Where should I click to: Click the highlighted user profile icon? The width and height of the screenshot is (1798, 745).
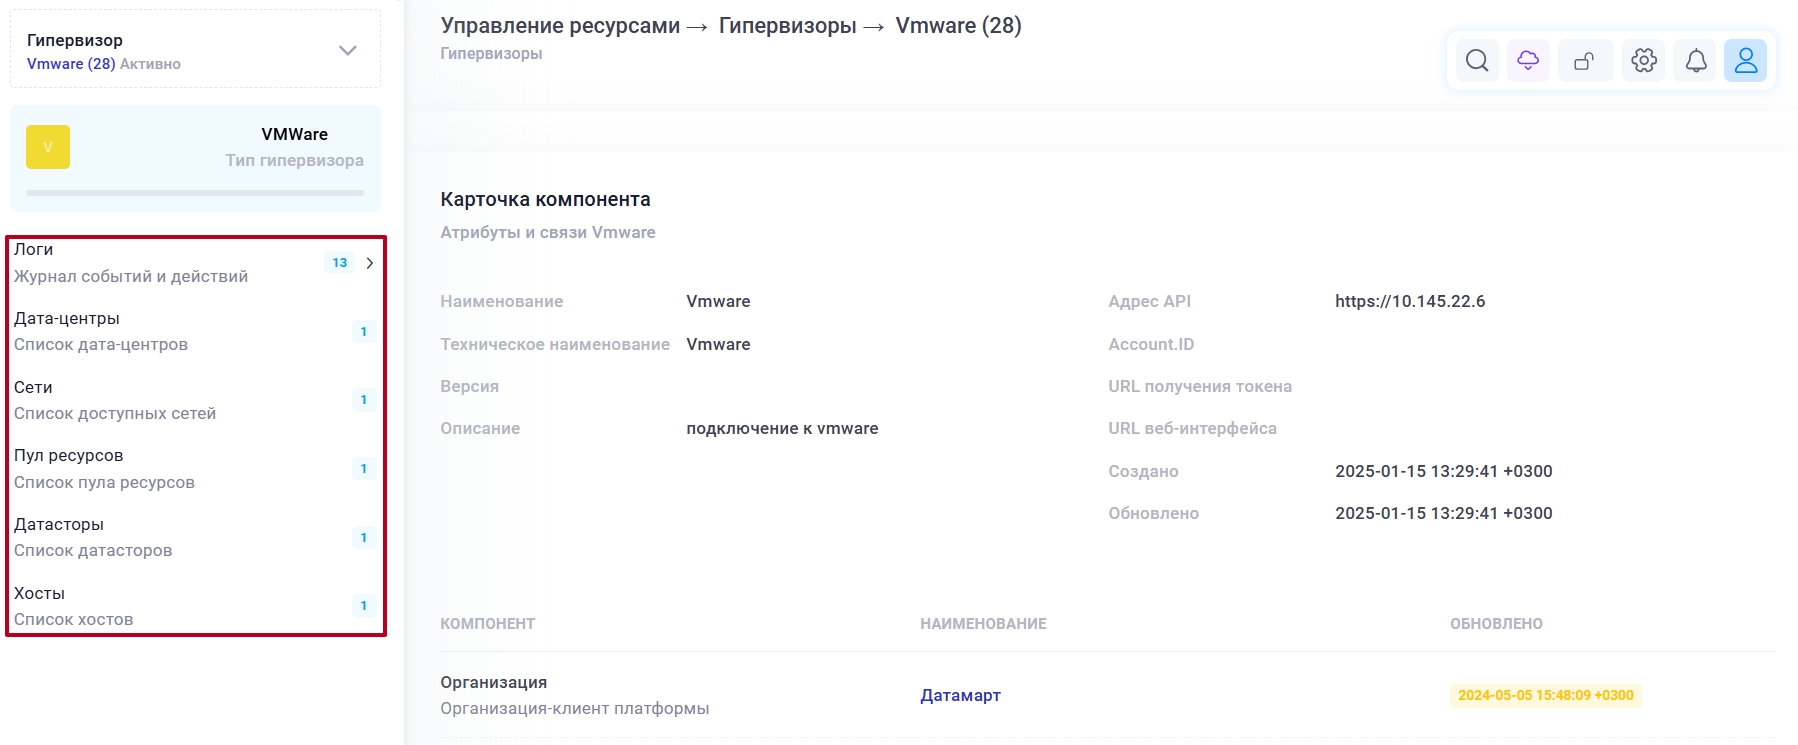(x=1747, y=60)
